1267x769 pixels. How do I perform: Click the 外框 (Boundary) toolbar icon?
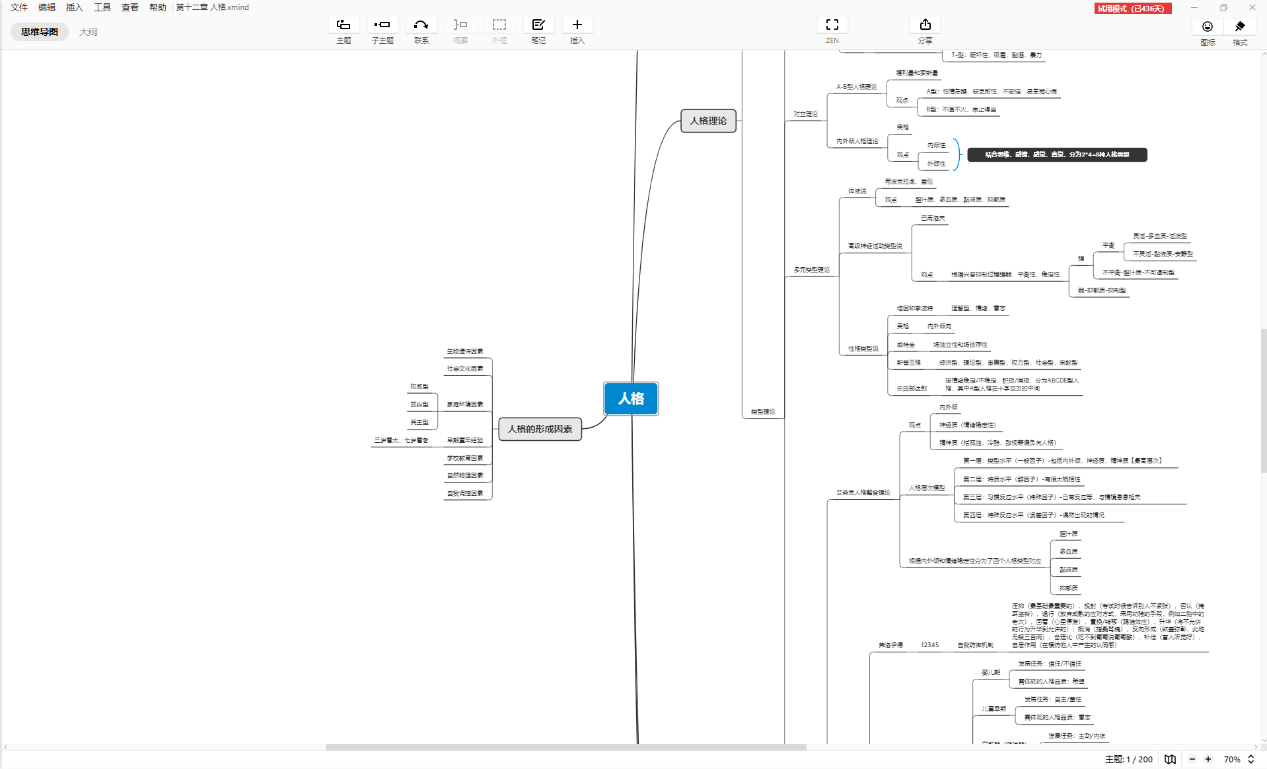point(499,25)
